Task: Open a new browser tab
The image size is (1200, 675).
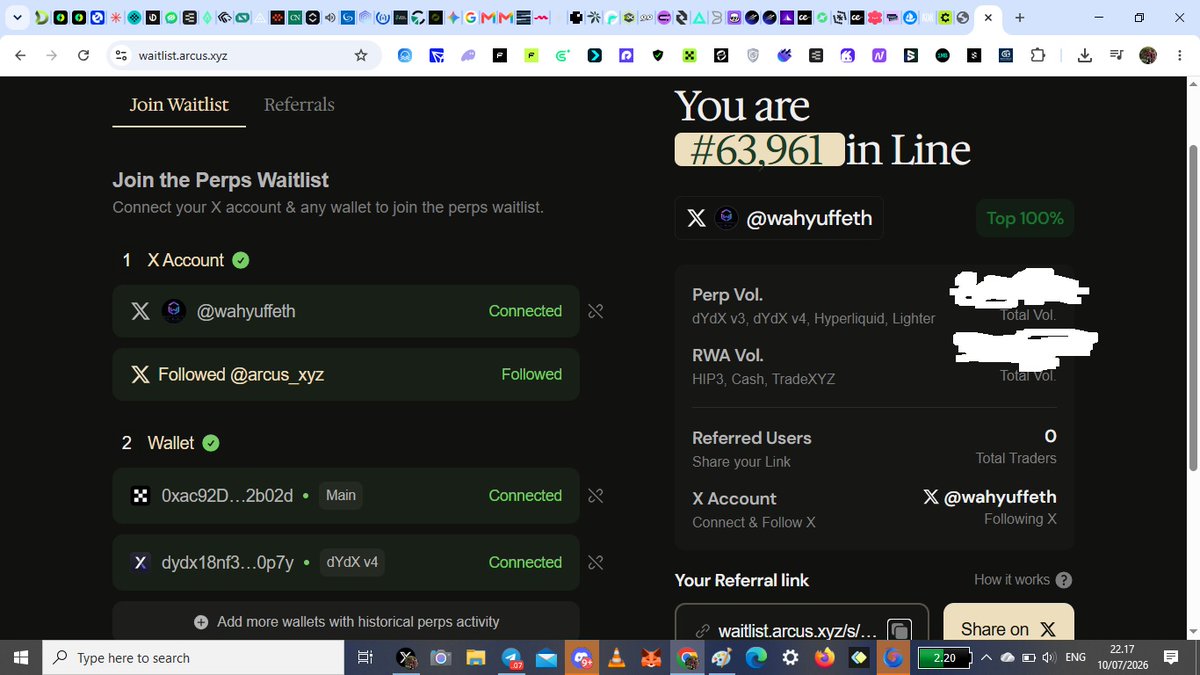Action: tap(1019, 18)
